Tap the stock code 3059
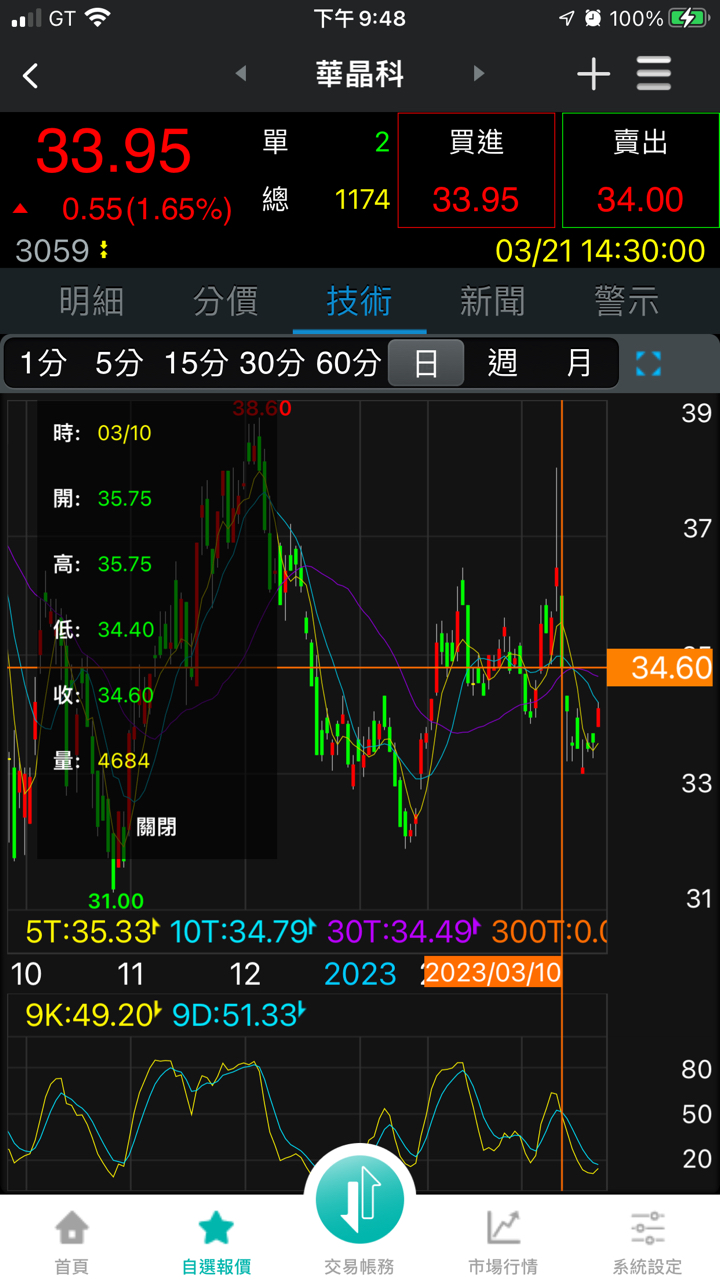Image resolution: width=720 pixels, height=1280 pixels. click(x=52, y=250)
